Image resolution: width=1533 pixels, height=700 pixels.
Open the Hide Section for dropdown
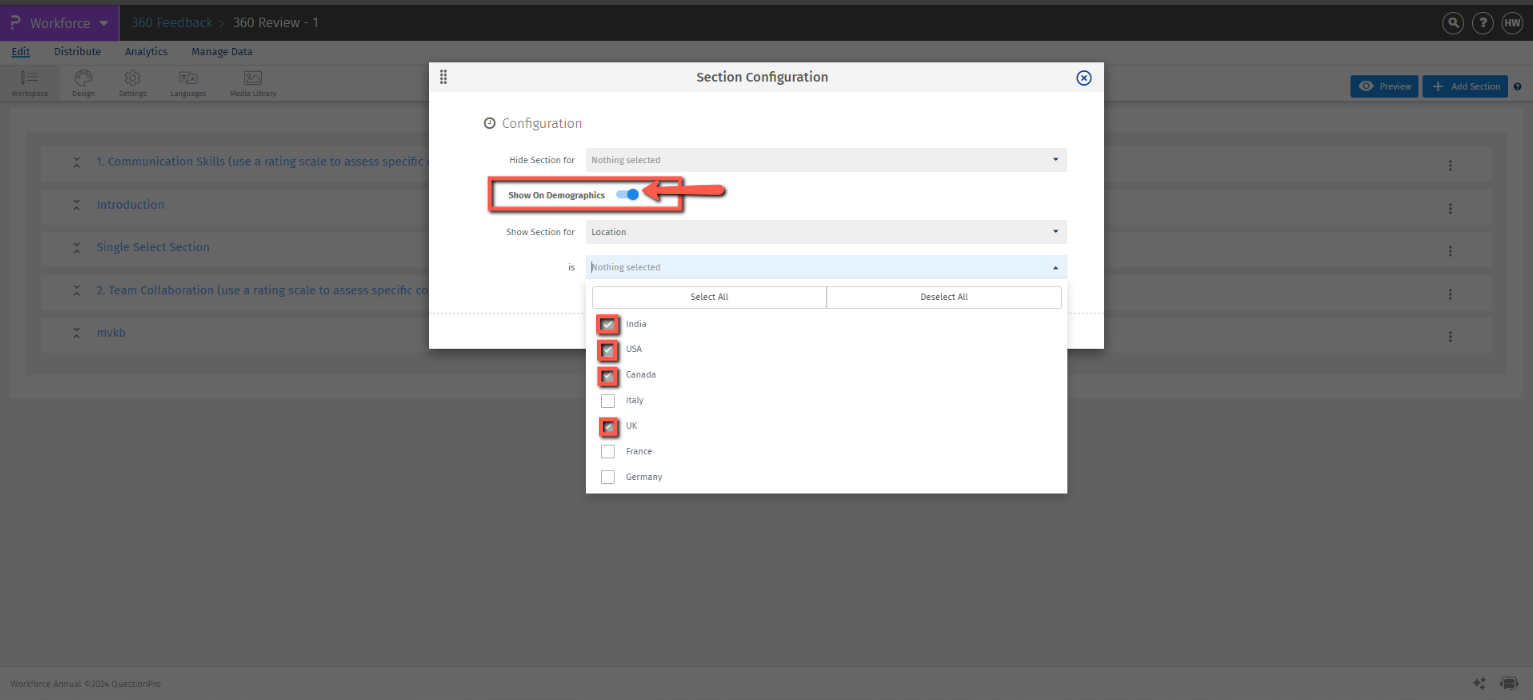pos(826,160)
